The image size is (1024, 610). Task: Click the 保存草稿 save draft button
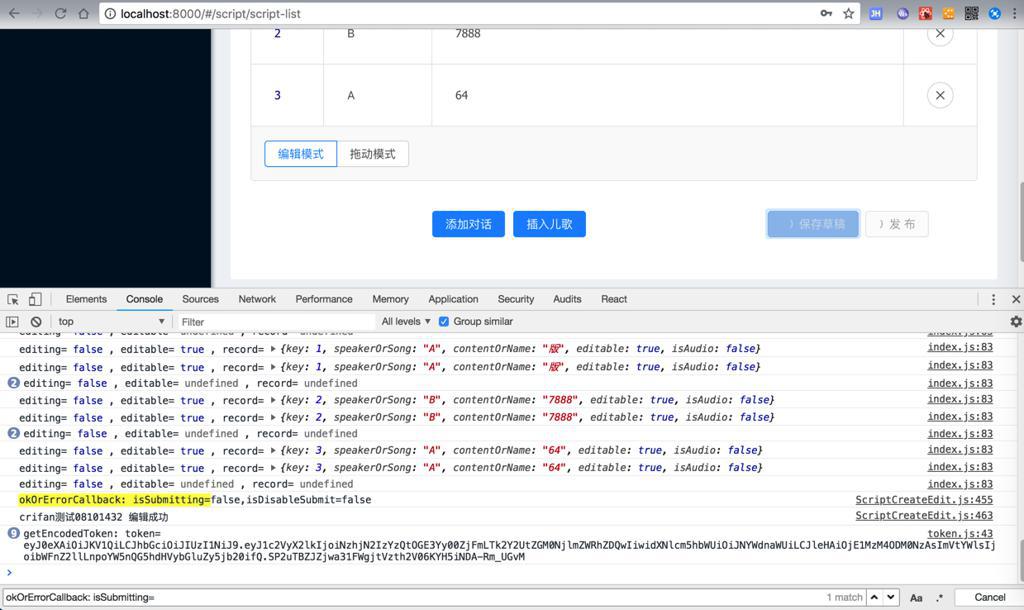813,224
